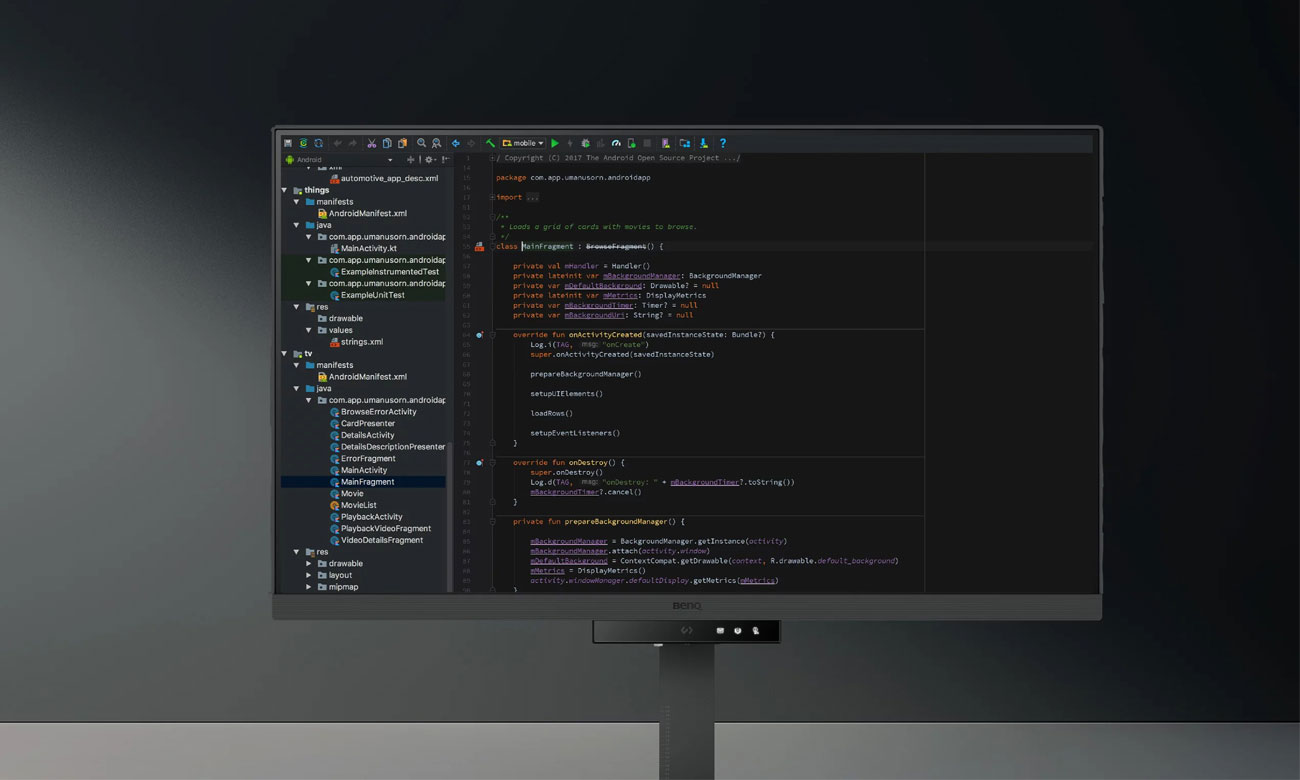Open the project panel settings gear
The image size is (1300, 780).
[x=429, y=159]
